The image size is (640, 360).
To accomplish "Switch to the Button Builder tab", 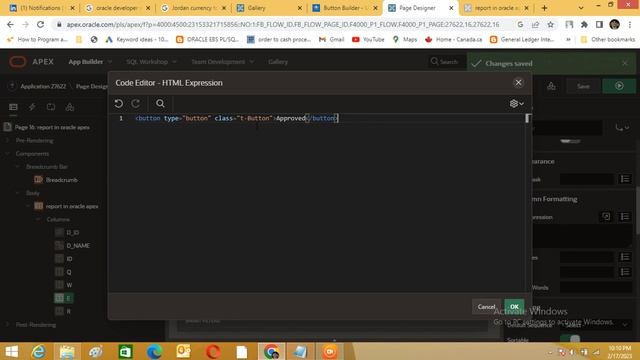I will [344, 8].
